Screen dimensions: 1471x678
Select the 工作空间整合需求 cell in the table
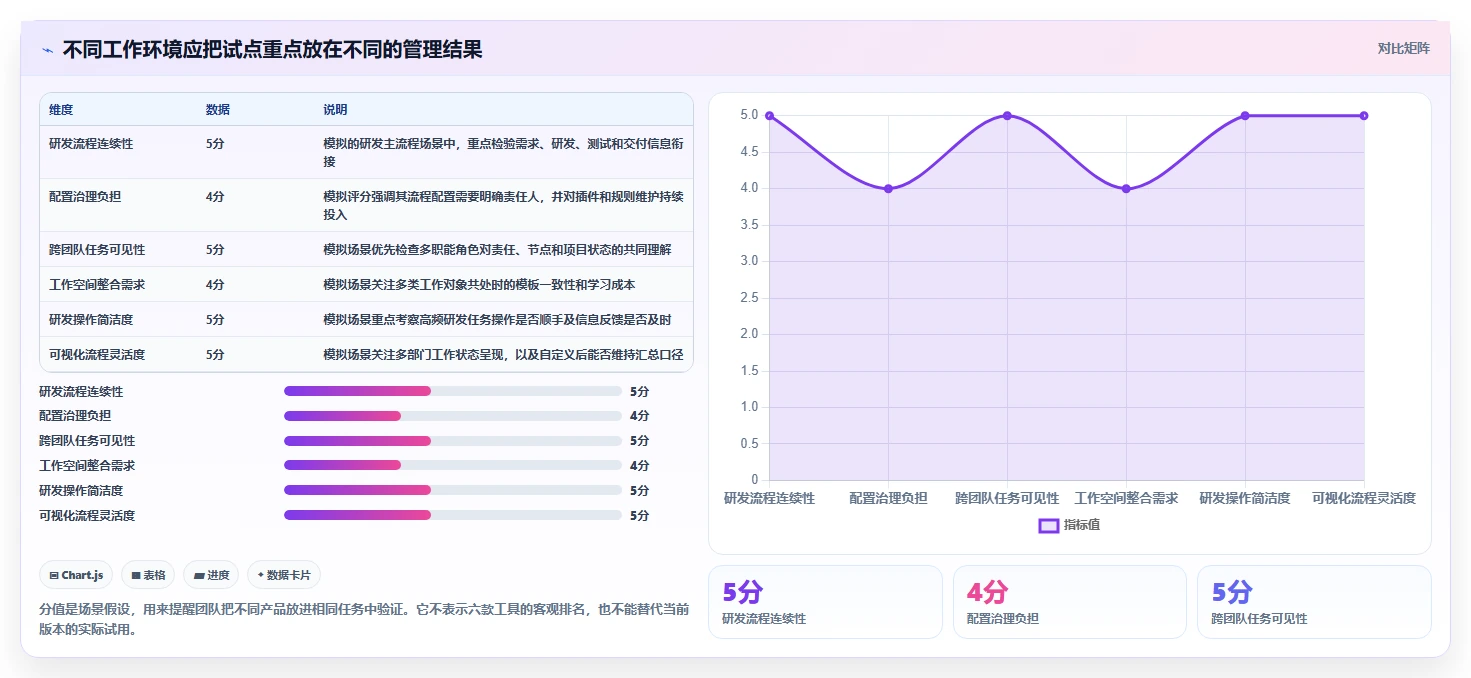pyautogui.click(x=97, y=285)
